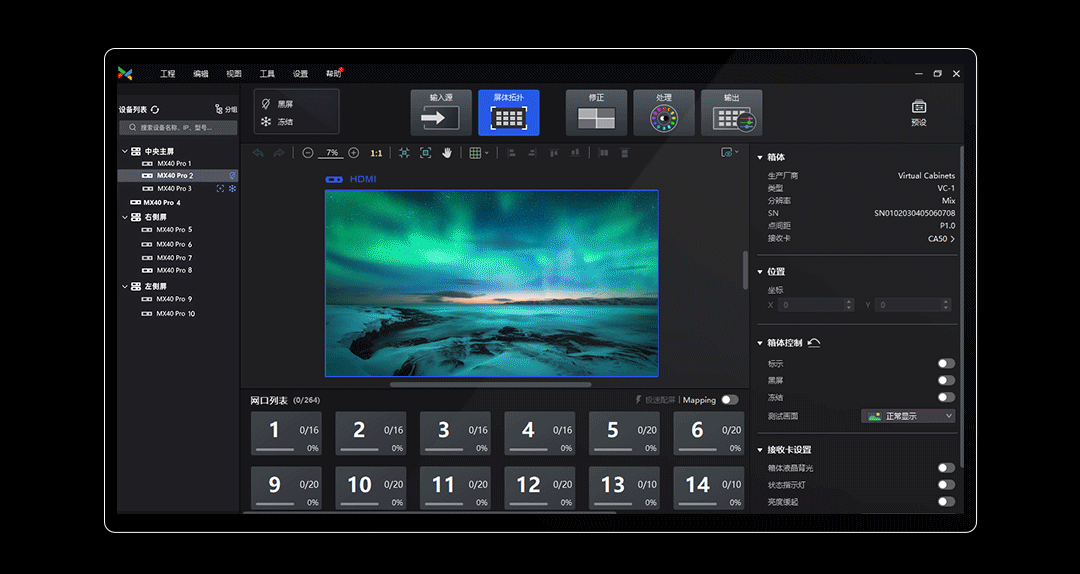Select the hand pan tool
The width and height of the screenshot is (1080, 574).
point(447,153)
